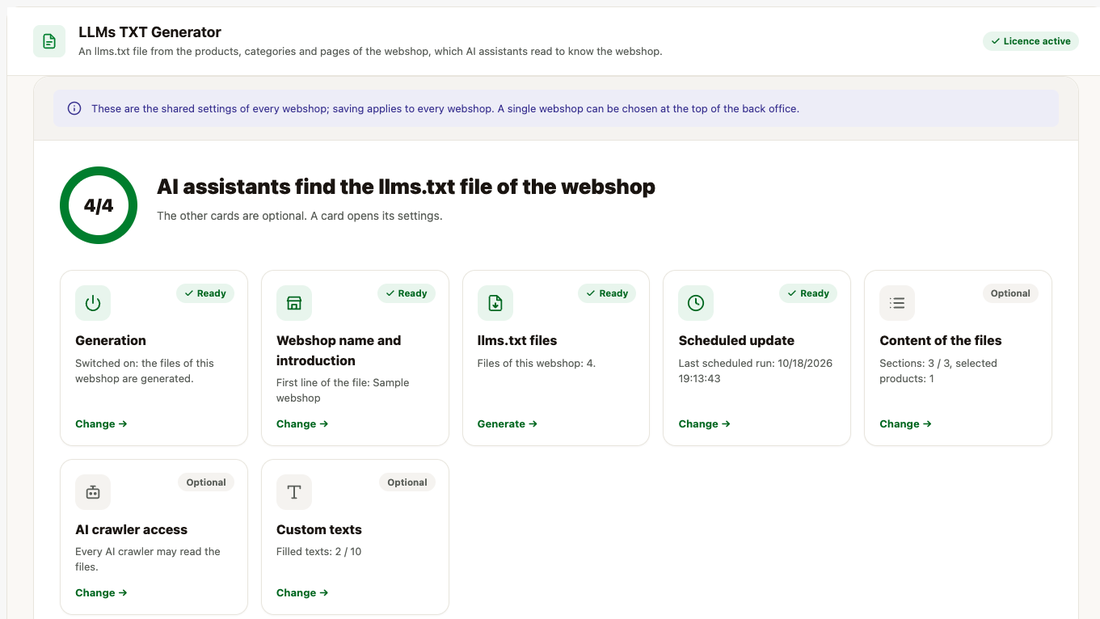Click Optional badge on Custom texts card
The image size is (1100, 619).
tap(407, 482)
